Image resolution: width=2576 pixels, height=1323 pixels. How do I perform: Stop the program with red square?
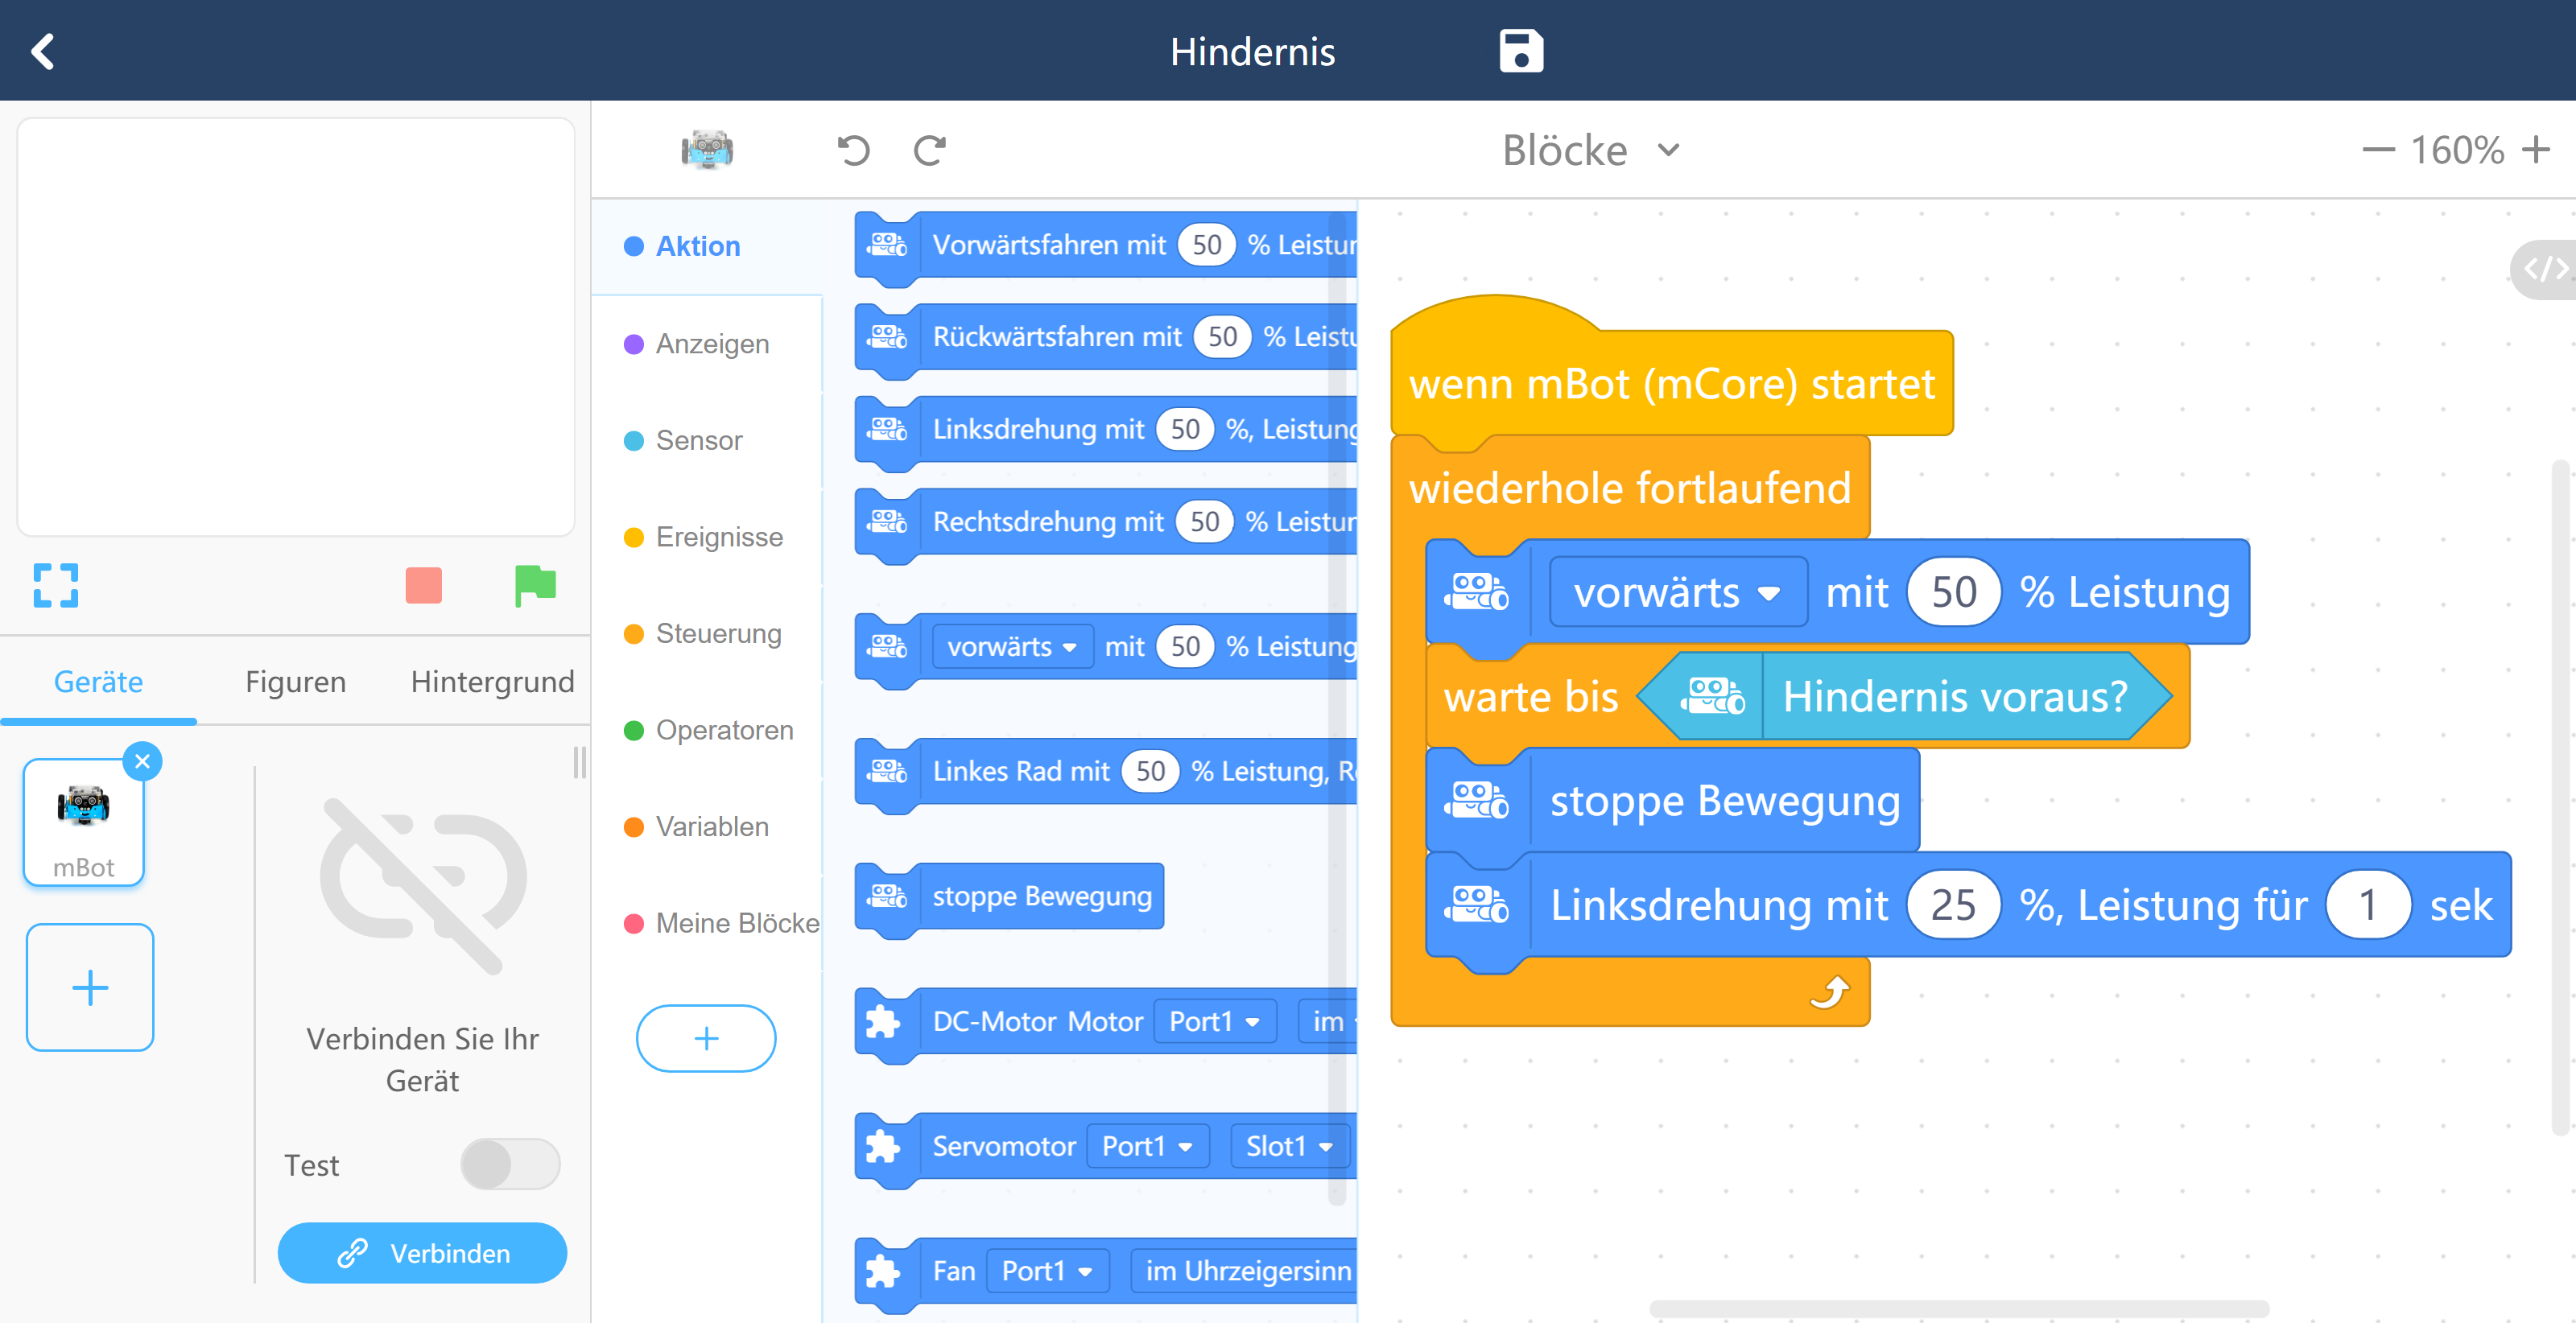(x=424, y=585)
